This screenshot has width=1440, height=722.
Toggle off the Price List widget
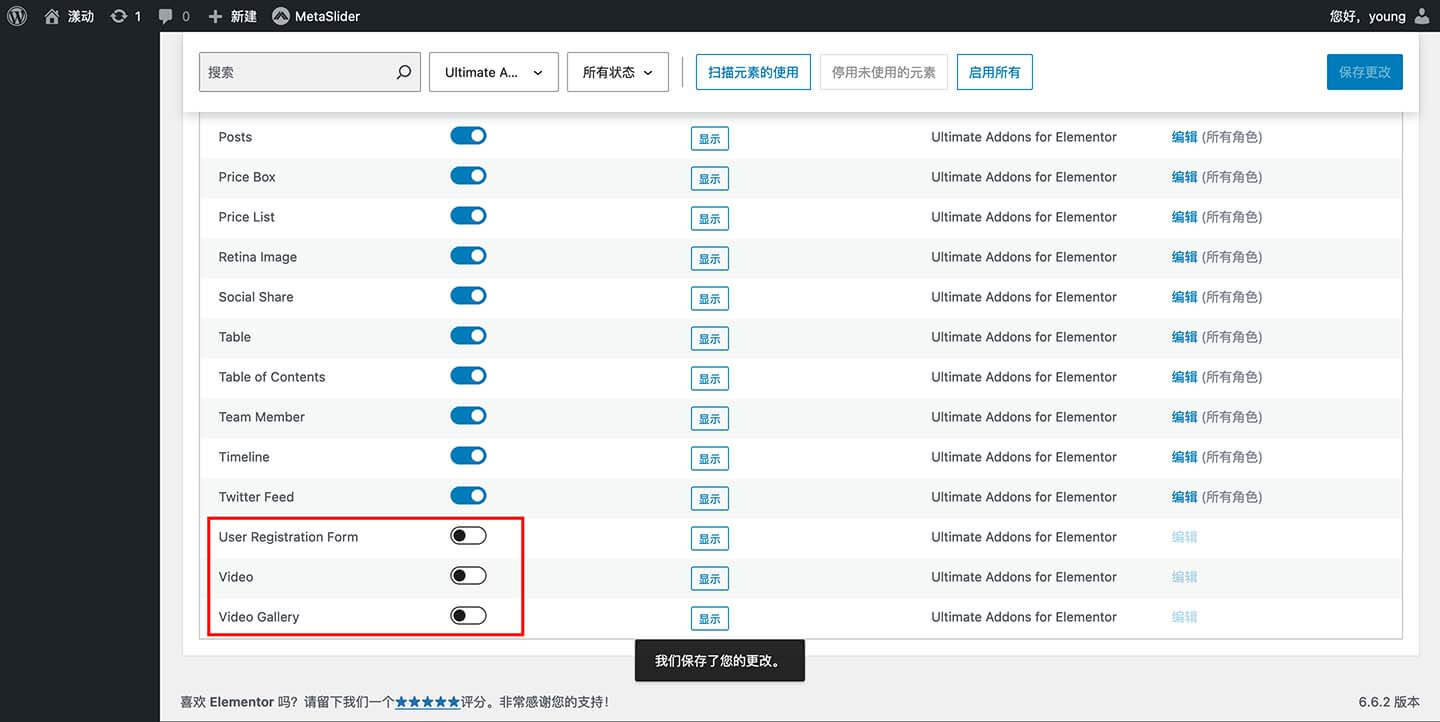[468, 216]
